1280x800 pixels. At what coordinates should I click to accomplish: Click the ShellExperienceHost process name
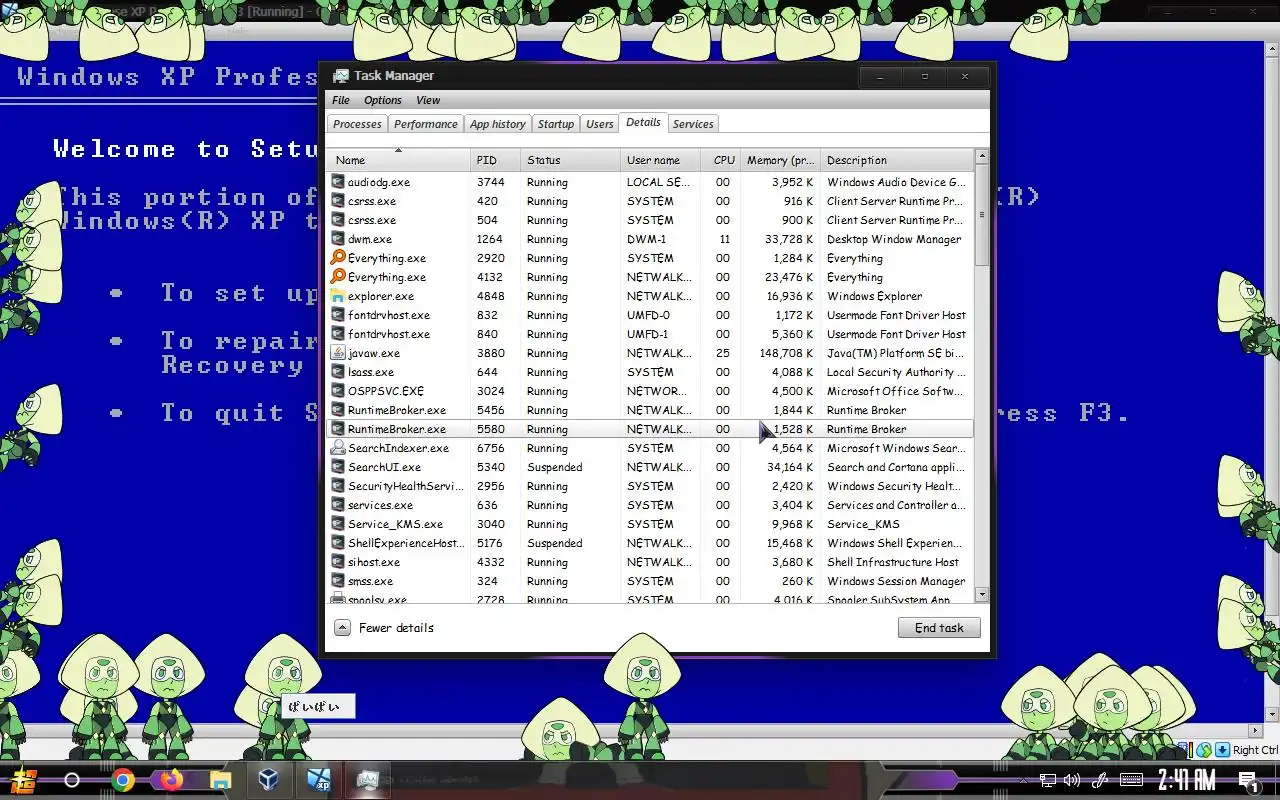coord(405,543)
